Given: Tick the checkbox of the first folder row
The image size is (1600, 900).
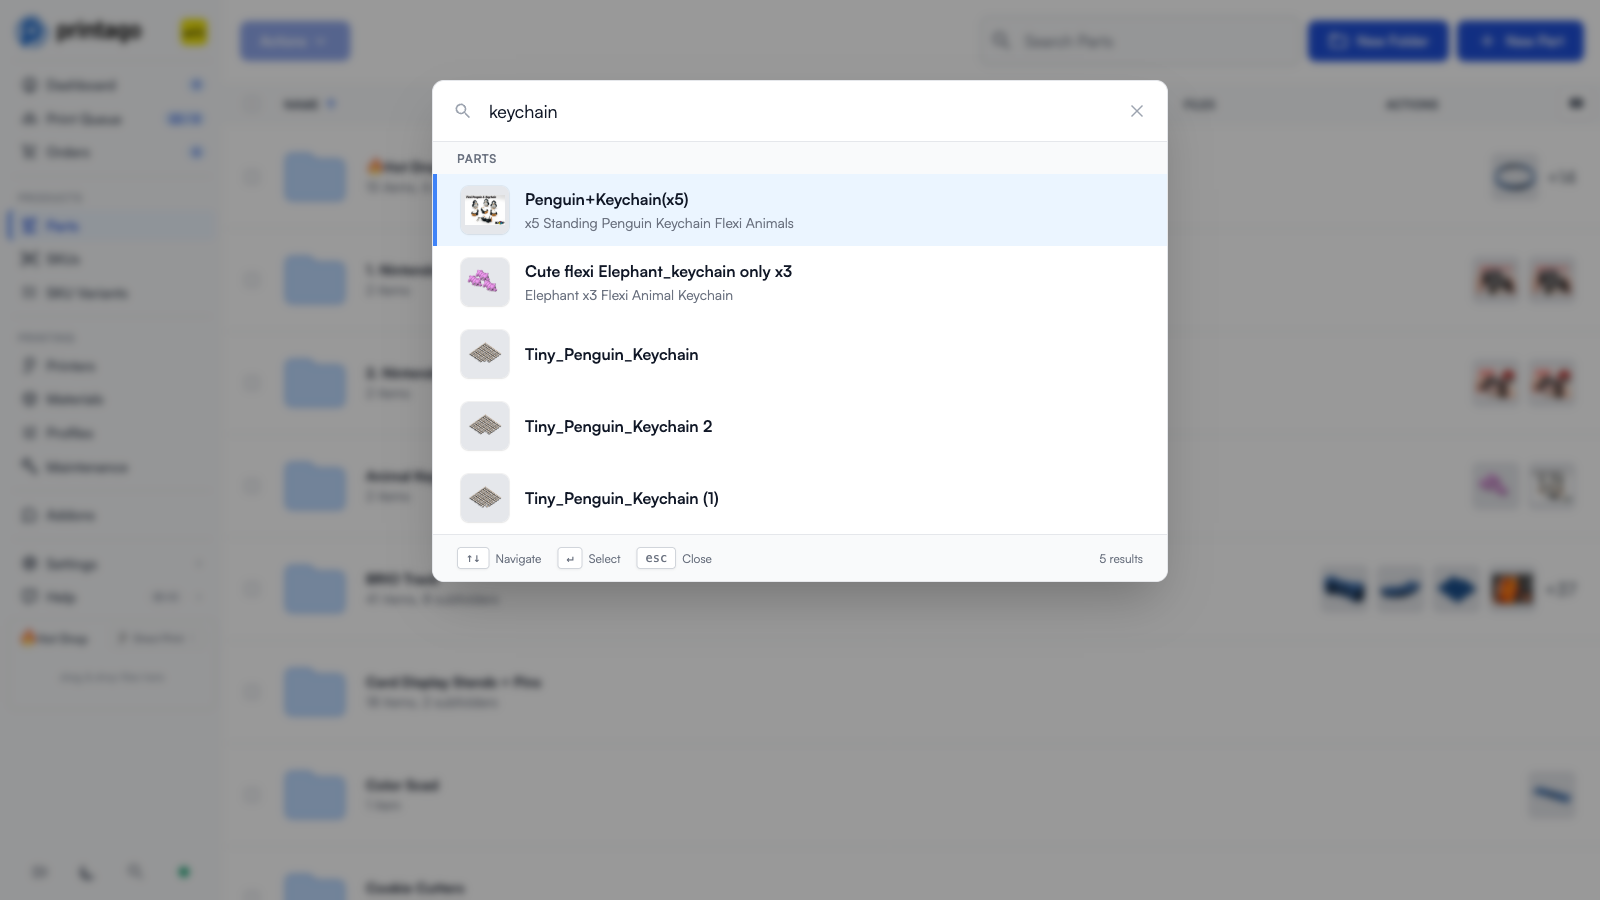Looking at the screenshot, I should [x=252, y=177].
